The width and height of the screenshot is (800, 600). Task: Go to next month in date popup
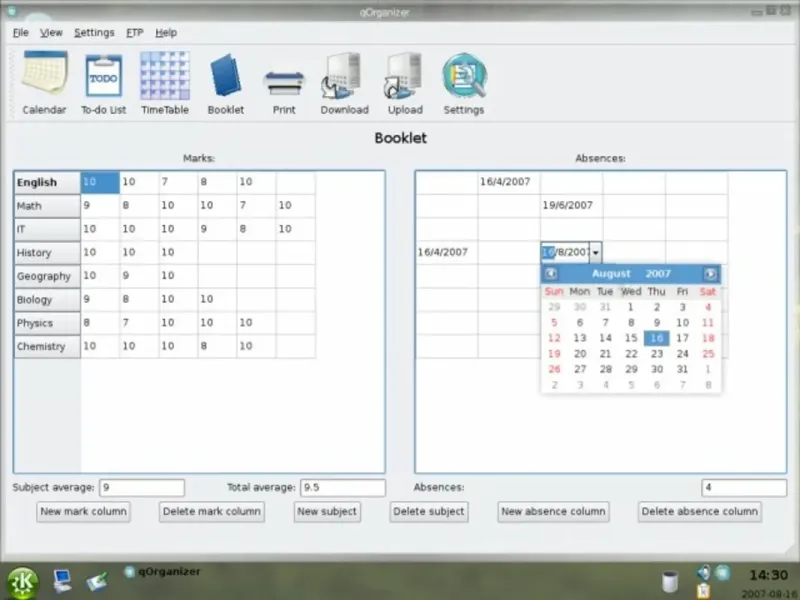coord(710,274)
